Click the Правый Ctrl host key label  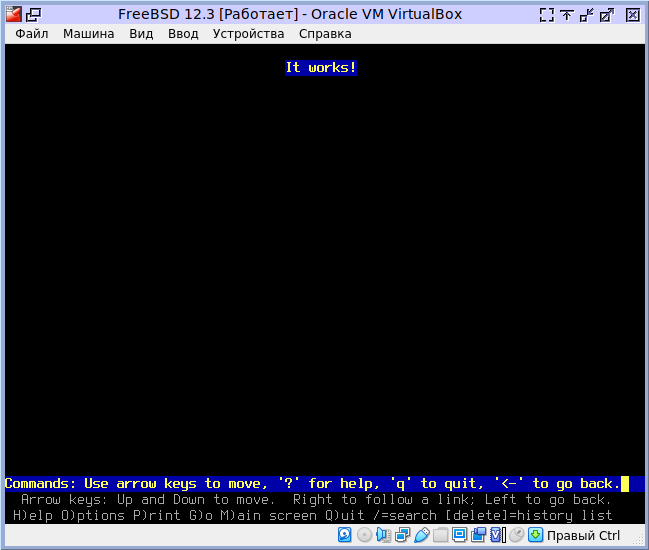pos(584,536)
